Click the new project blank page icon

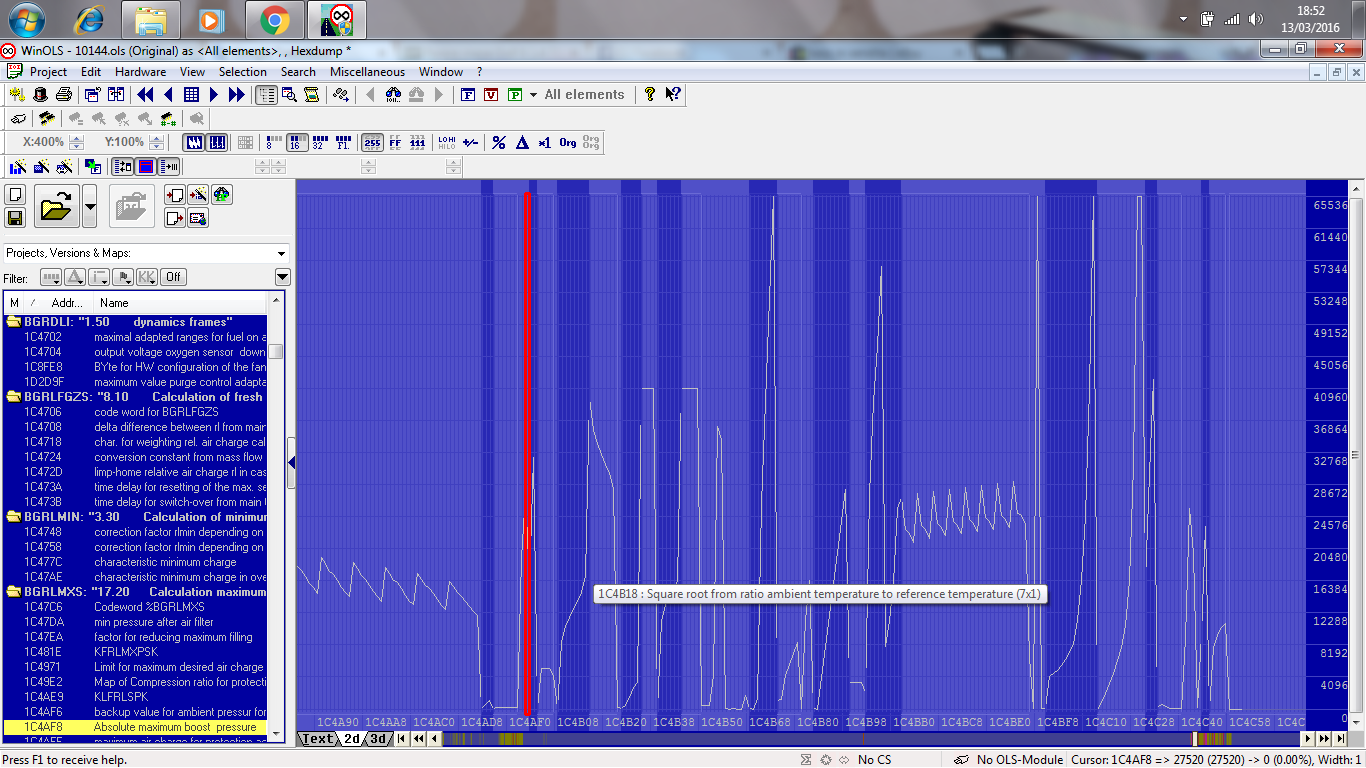point(15,194)
